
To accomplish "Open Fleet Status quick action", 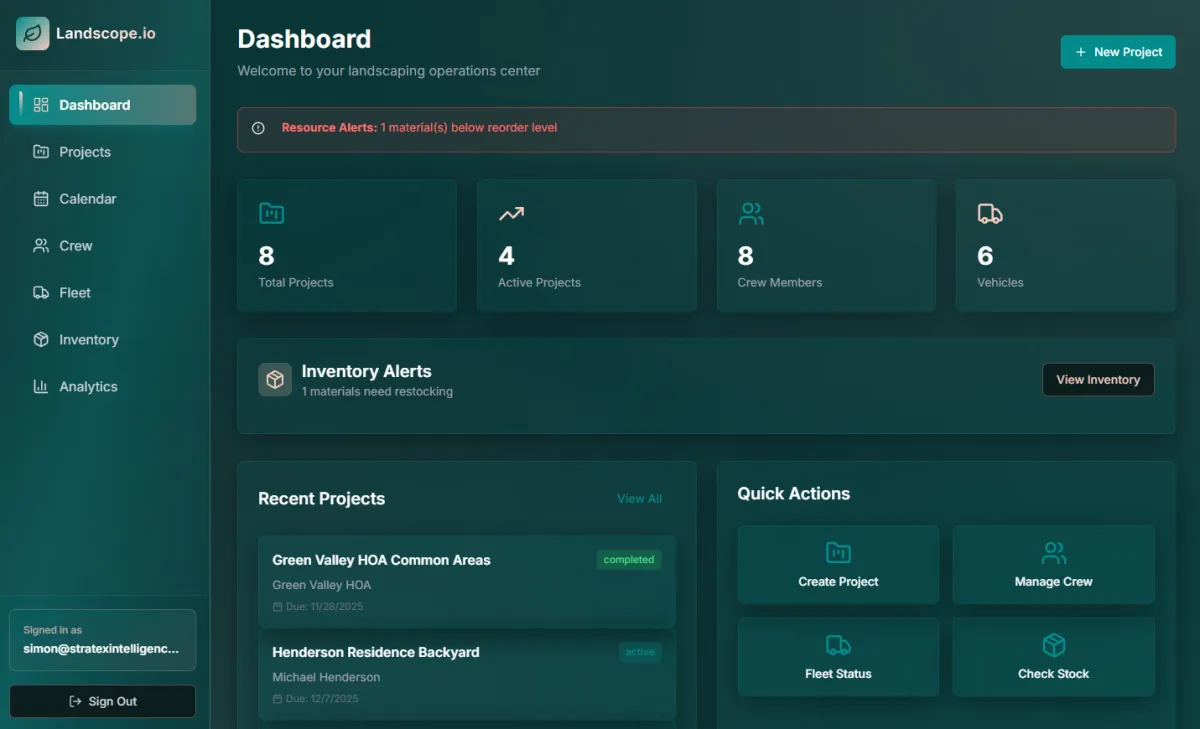I will pos(838,657).
